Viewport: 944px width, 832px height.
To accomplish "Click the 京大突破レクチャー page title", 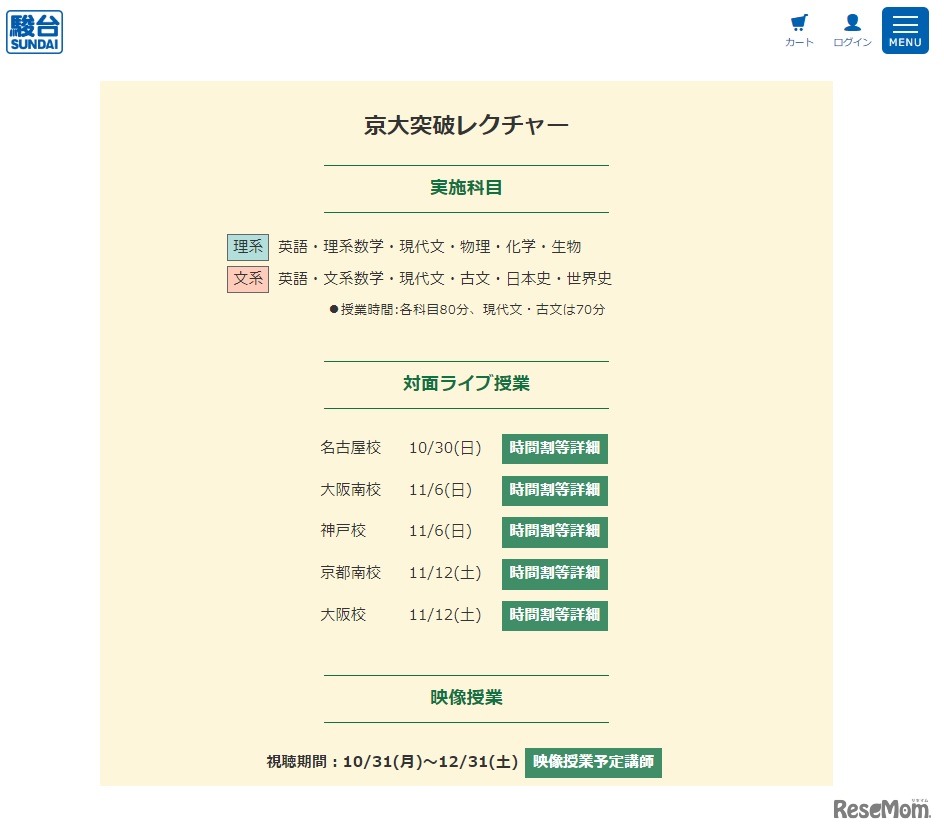I will pos(466,124).
